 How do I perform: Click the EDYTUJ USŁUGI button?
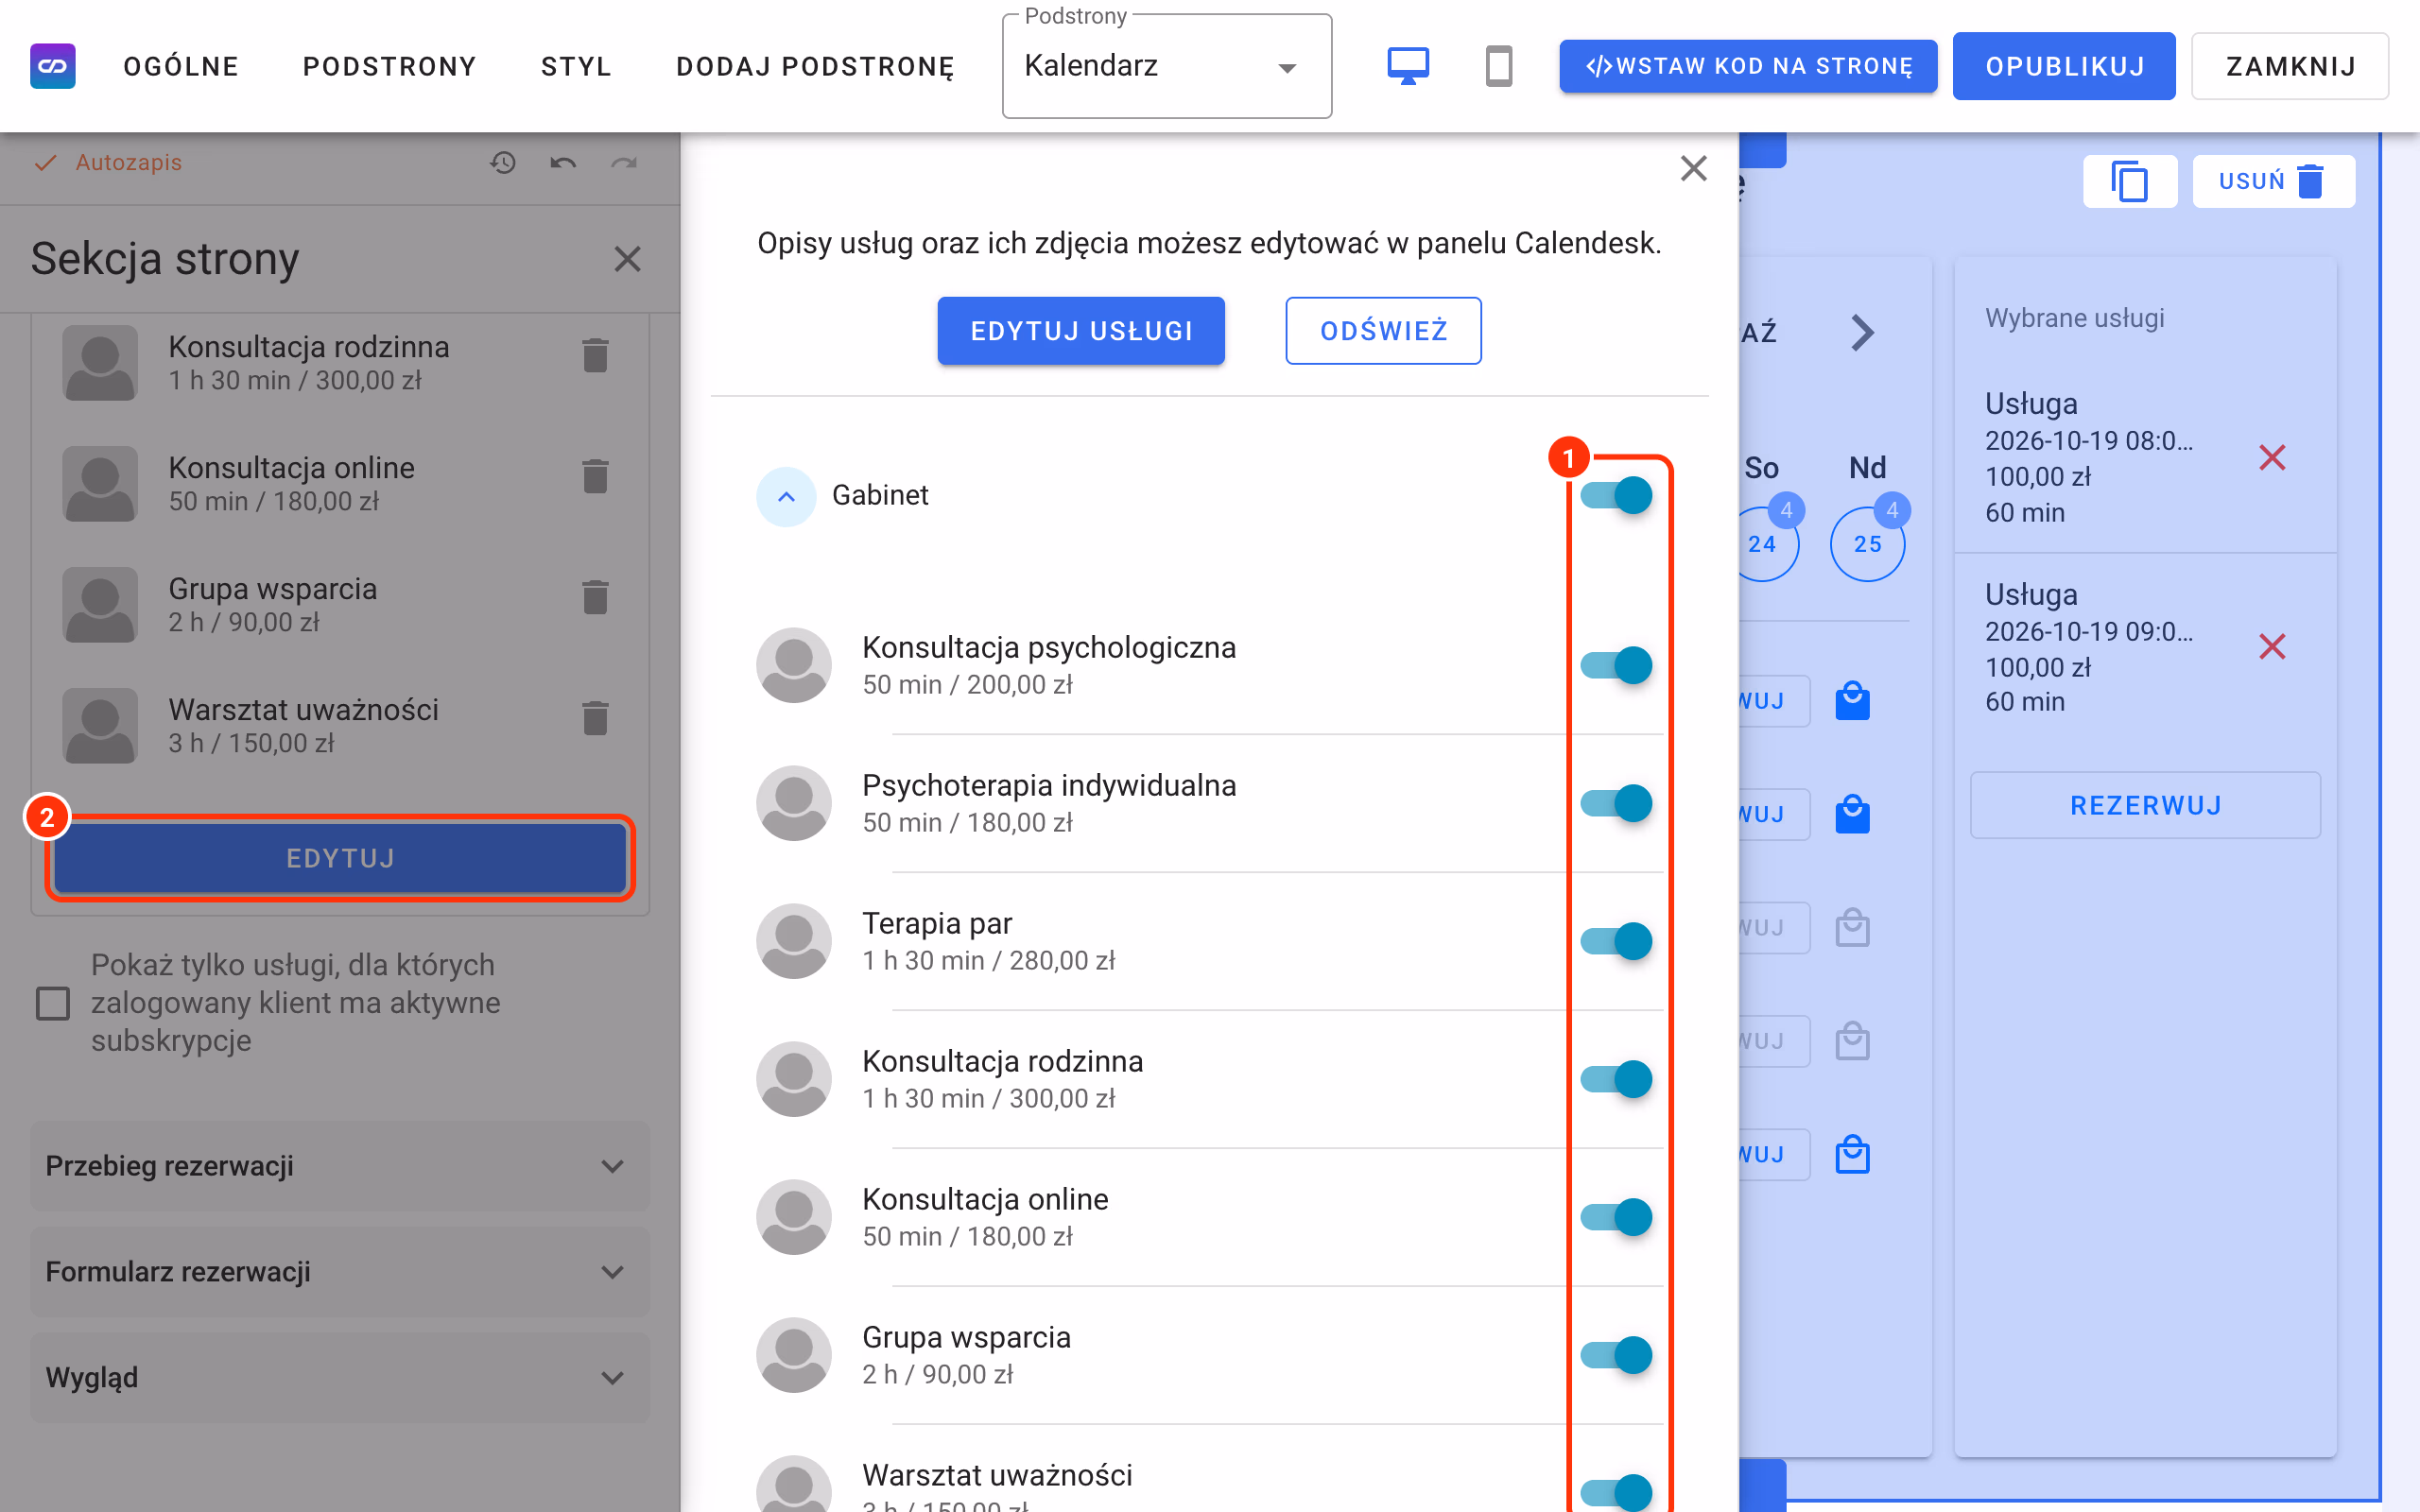click(x=1081, y=331)
